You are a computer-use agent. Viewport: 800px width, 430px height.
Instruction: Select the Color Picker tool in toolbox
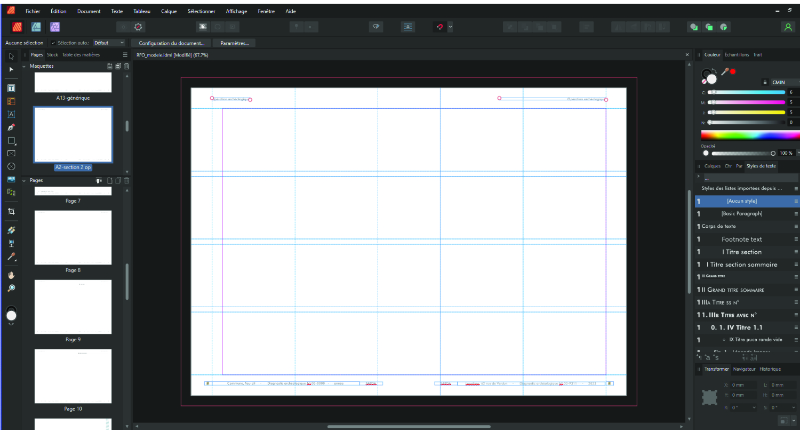click(x=11, y=257)
